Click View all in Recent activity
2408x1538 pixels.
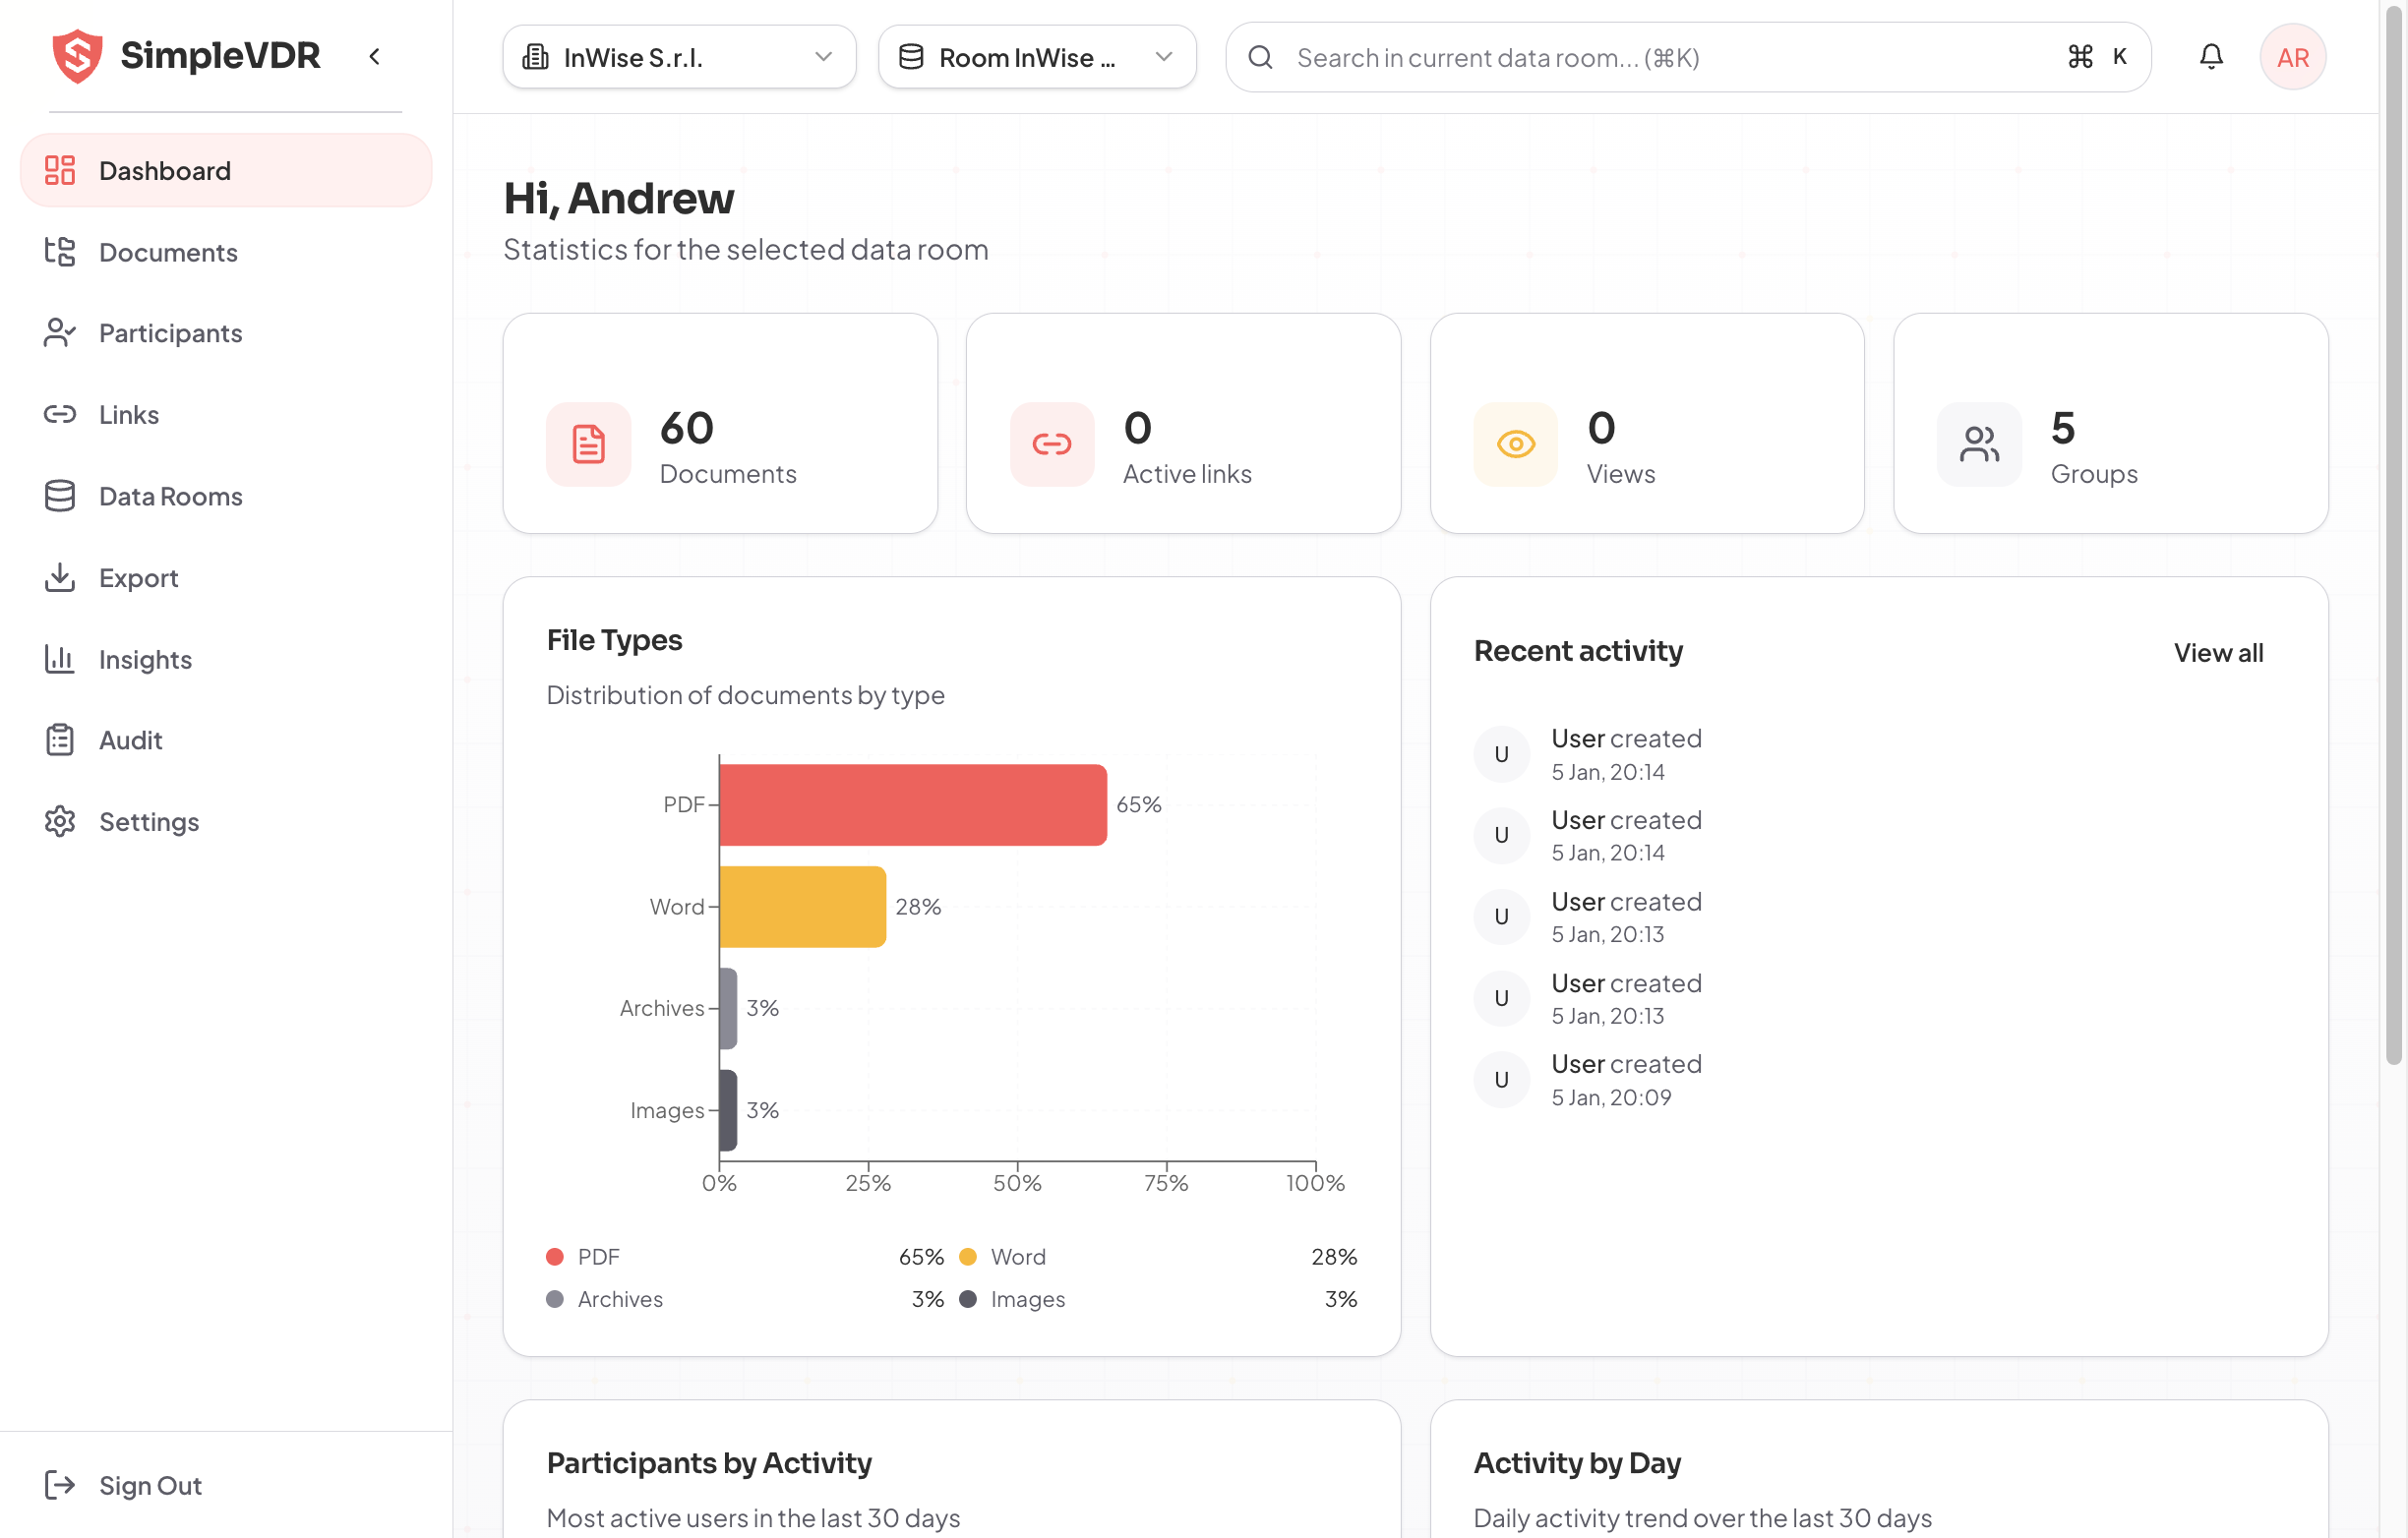click(x=2217, y=652)
